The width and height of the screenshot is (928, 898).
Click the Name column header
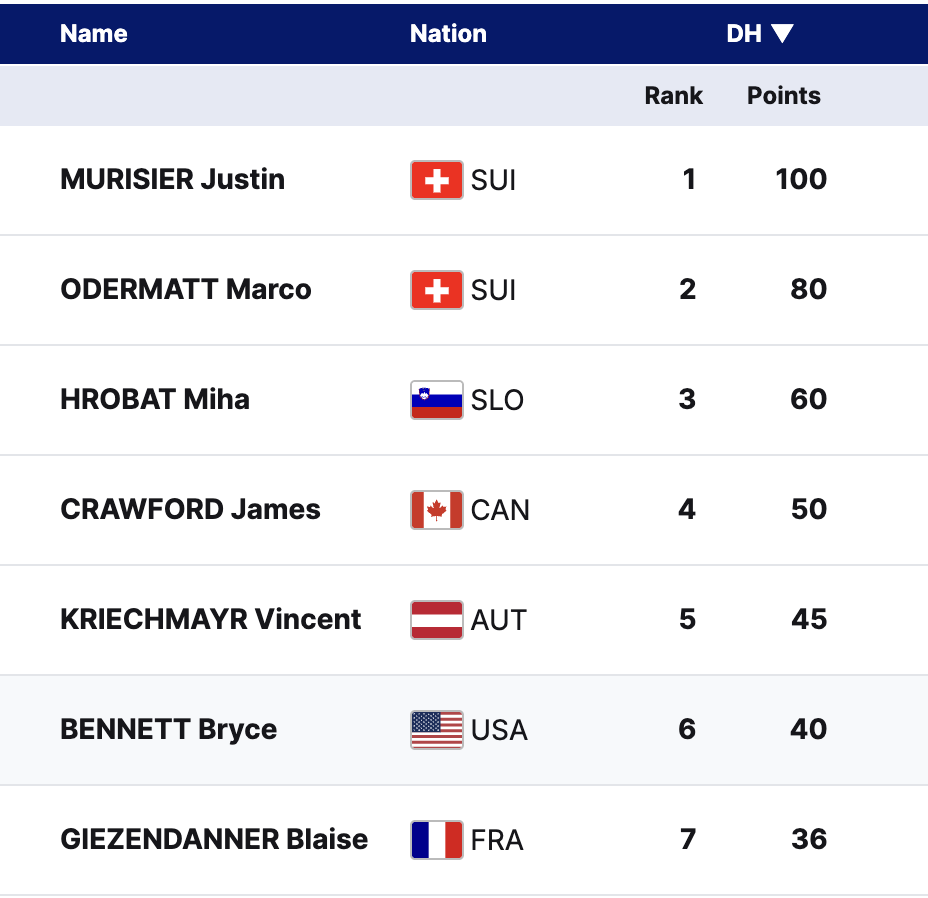tap(94, 34)
